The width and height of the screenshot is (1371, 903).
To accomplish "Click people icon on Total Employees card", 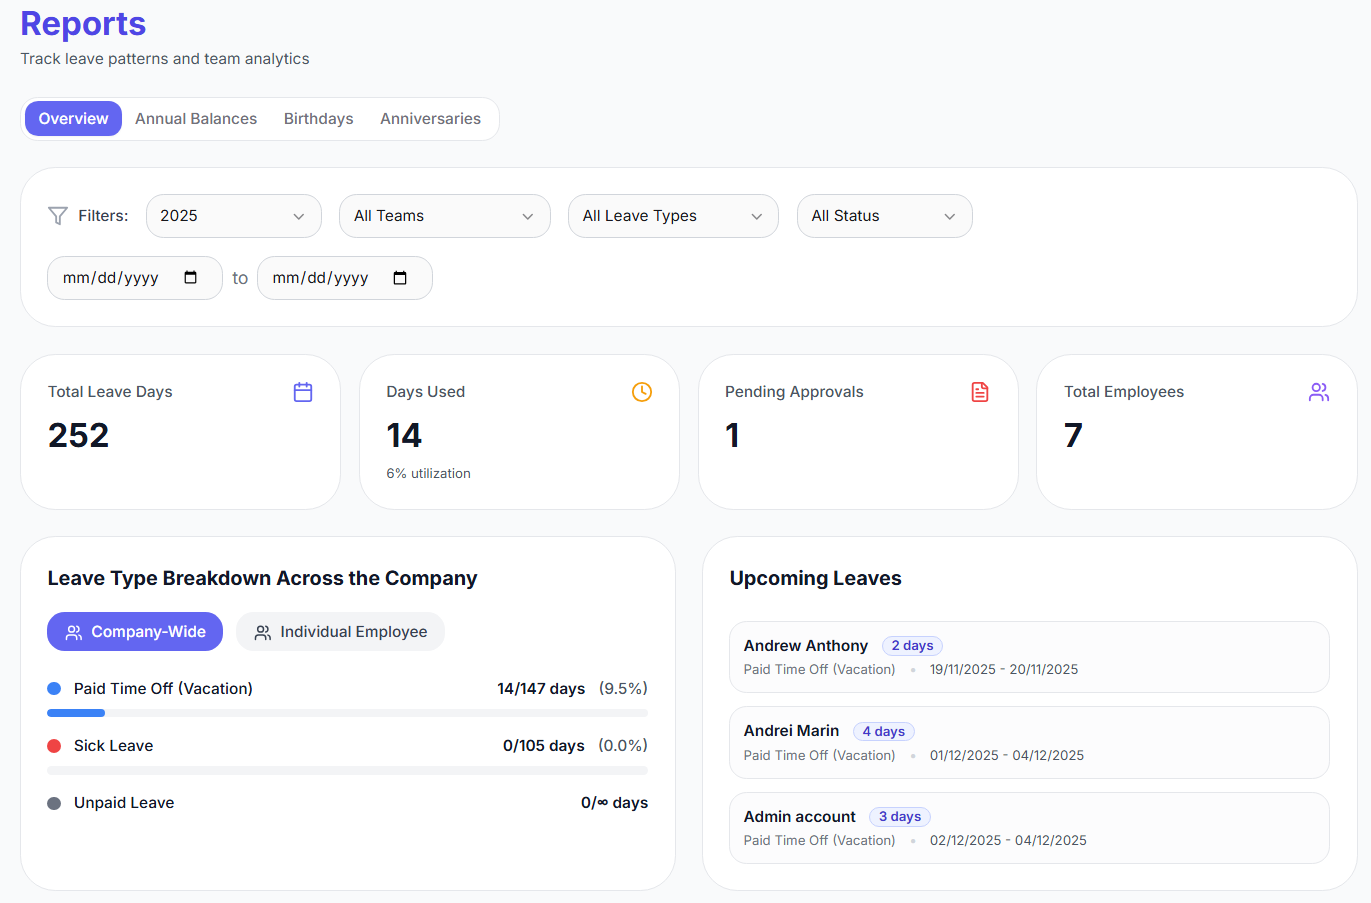I will coord(1319,392).
